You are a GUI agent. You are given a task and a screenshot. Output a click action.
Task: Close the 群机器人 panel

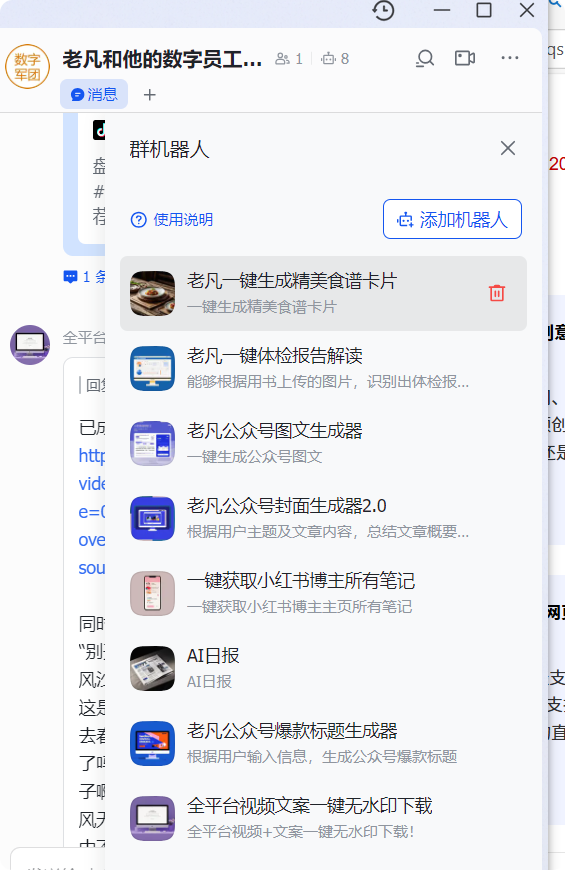pyautogui.click(x=508, y=148)
